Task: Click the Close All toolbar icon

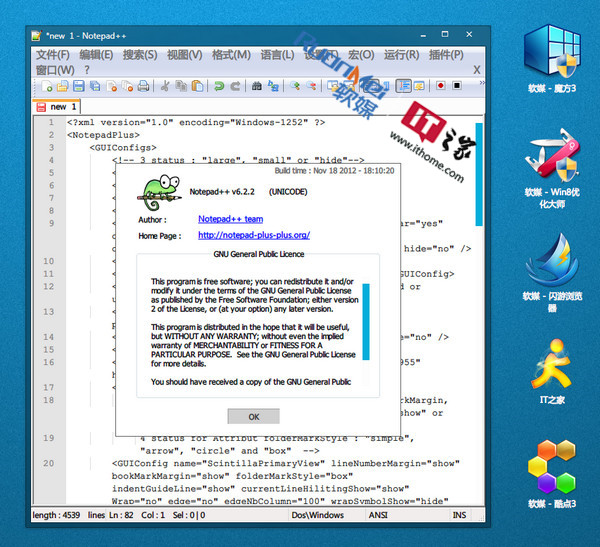Action: [x=127, y=86]
